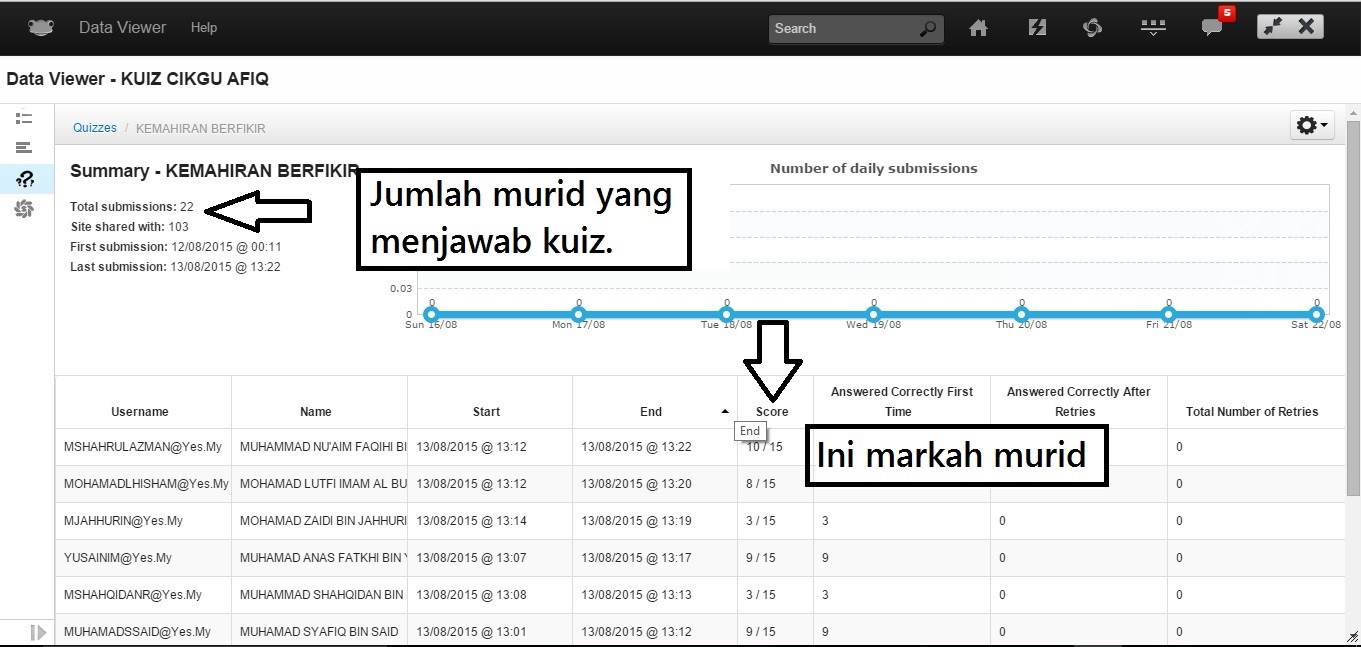Viewport: 1361px width, 647px height.
Task: Open the apps grid dropdown in the top bar
Action: (x=1152, y=27)
